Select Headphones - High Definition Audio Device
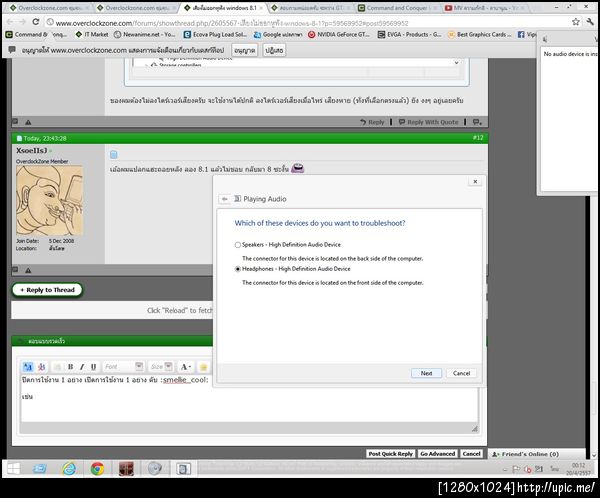This screenshot has width=600, height=498. [238, 269]
